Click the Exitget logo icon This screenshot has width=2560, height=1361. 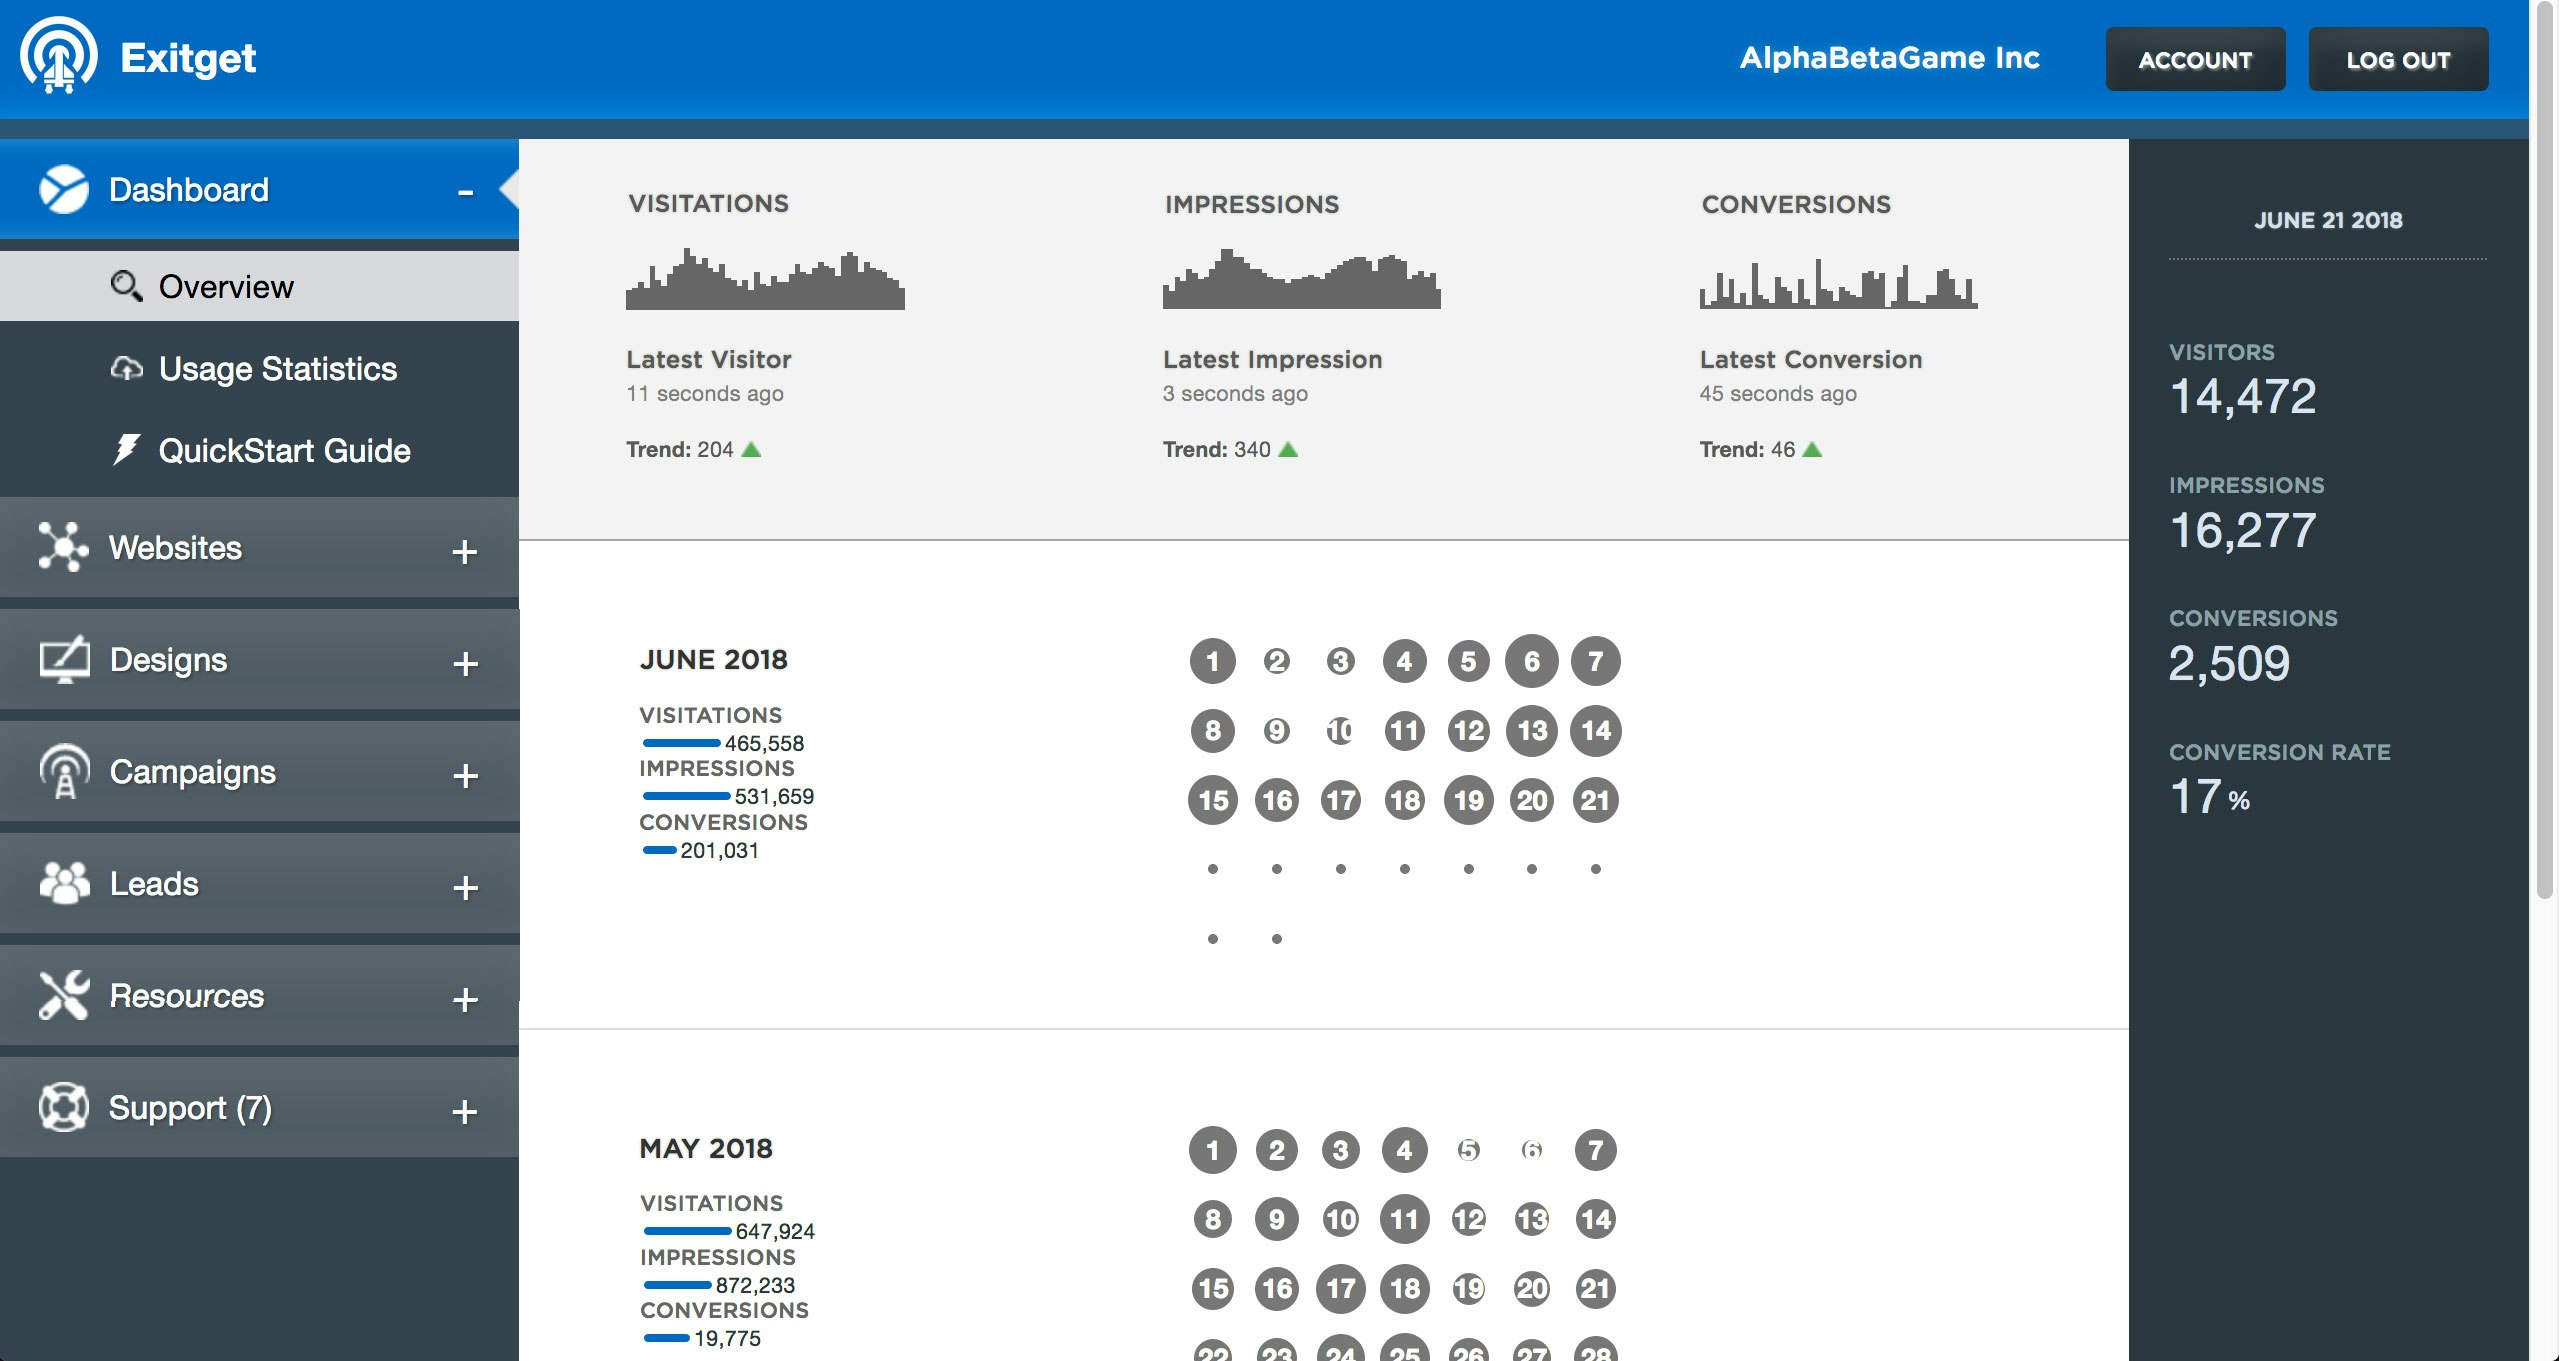pos(58,57)
